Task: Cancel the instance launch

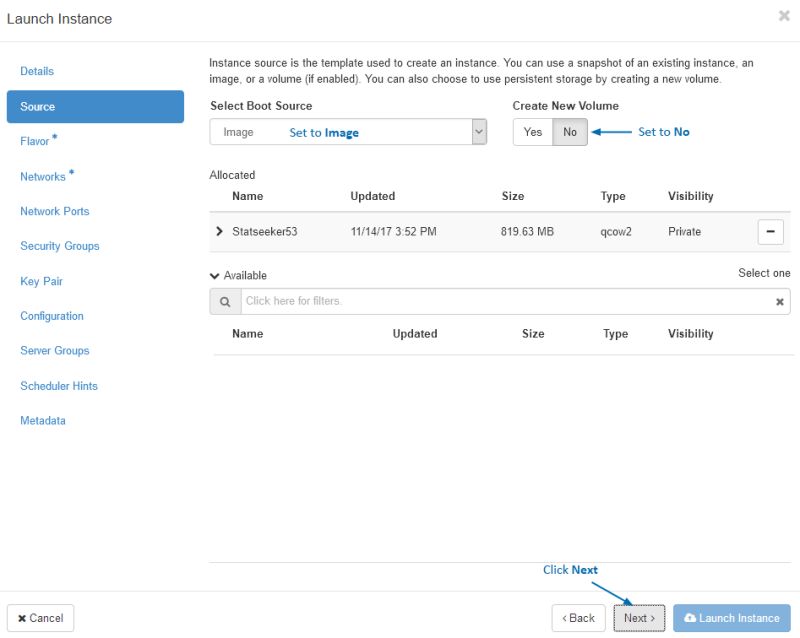Action: (40, 618)
